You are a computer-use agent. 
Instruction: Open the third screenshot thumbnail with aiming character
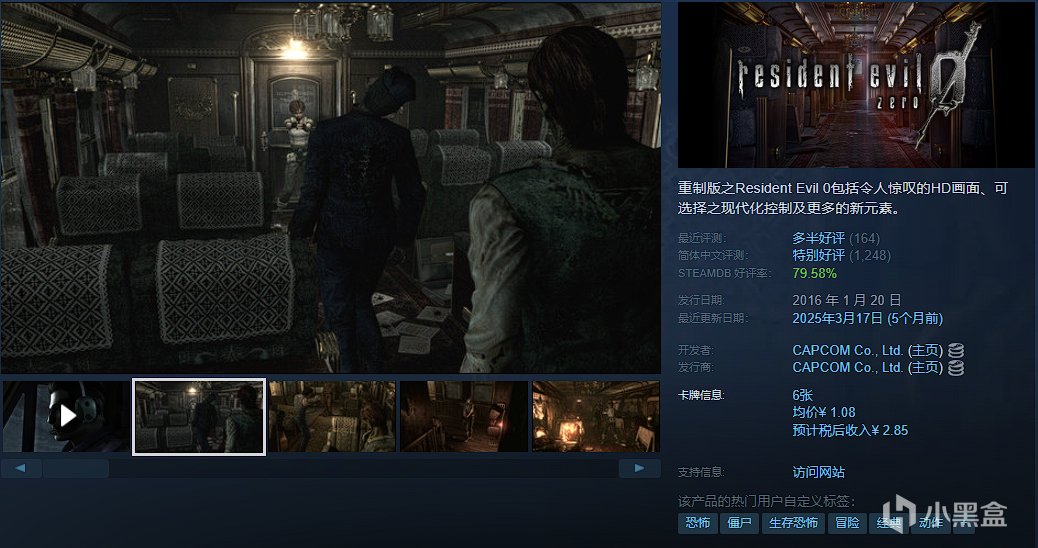pos(332,416)
